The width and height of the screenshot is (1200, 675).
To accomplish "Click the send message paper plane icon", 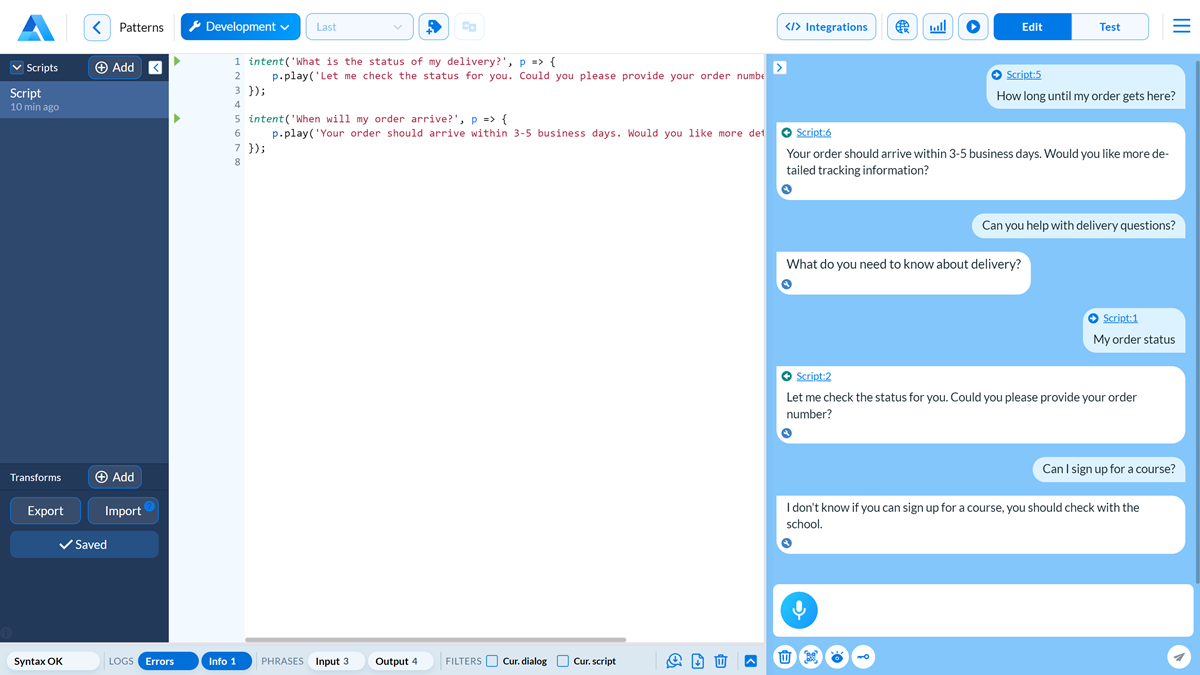I will 1179,657.
